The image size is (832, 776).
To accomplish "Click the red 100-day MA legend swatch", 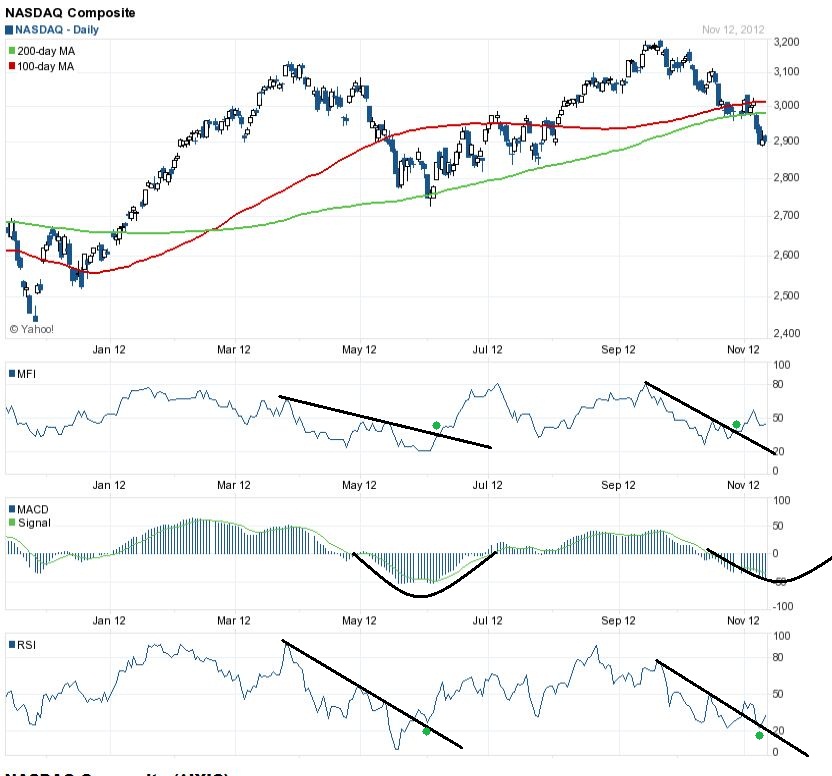I will click(12, 66).
